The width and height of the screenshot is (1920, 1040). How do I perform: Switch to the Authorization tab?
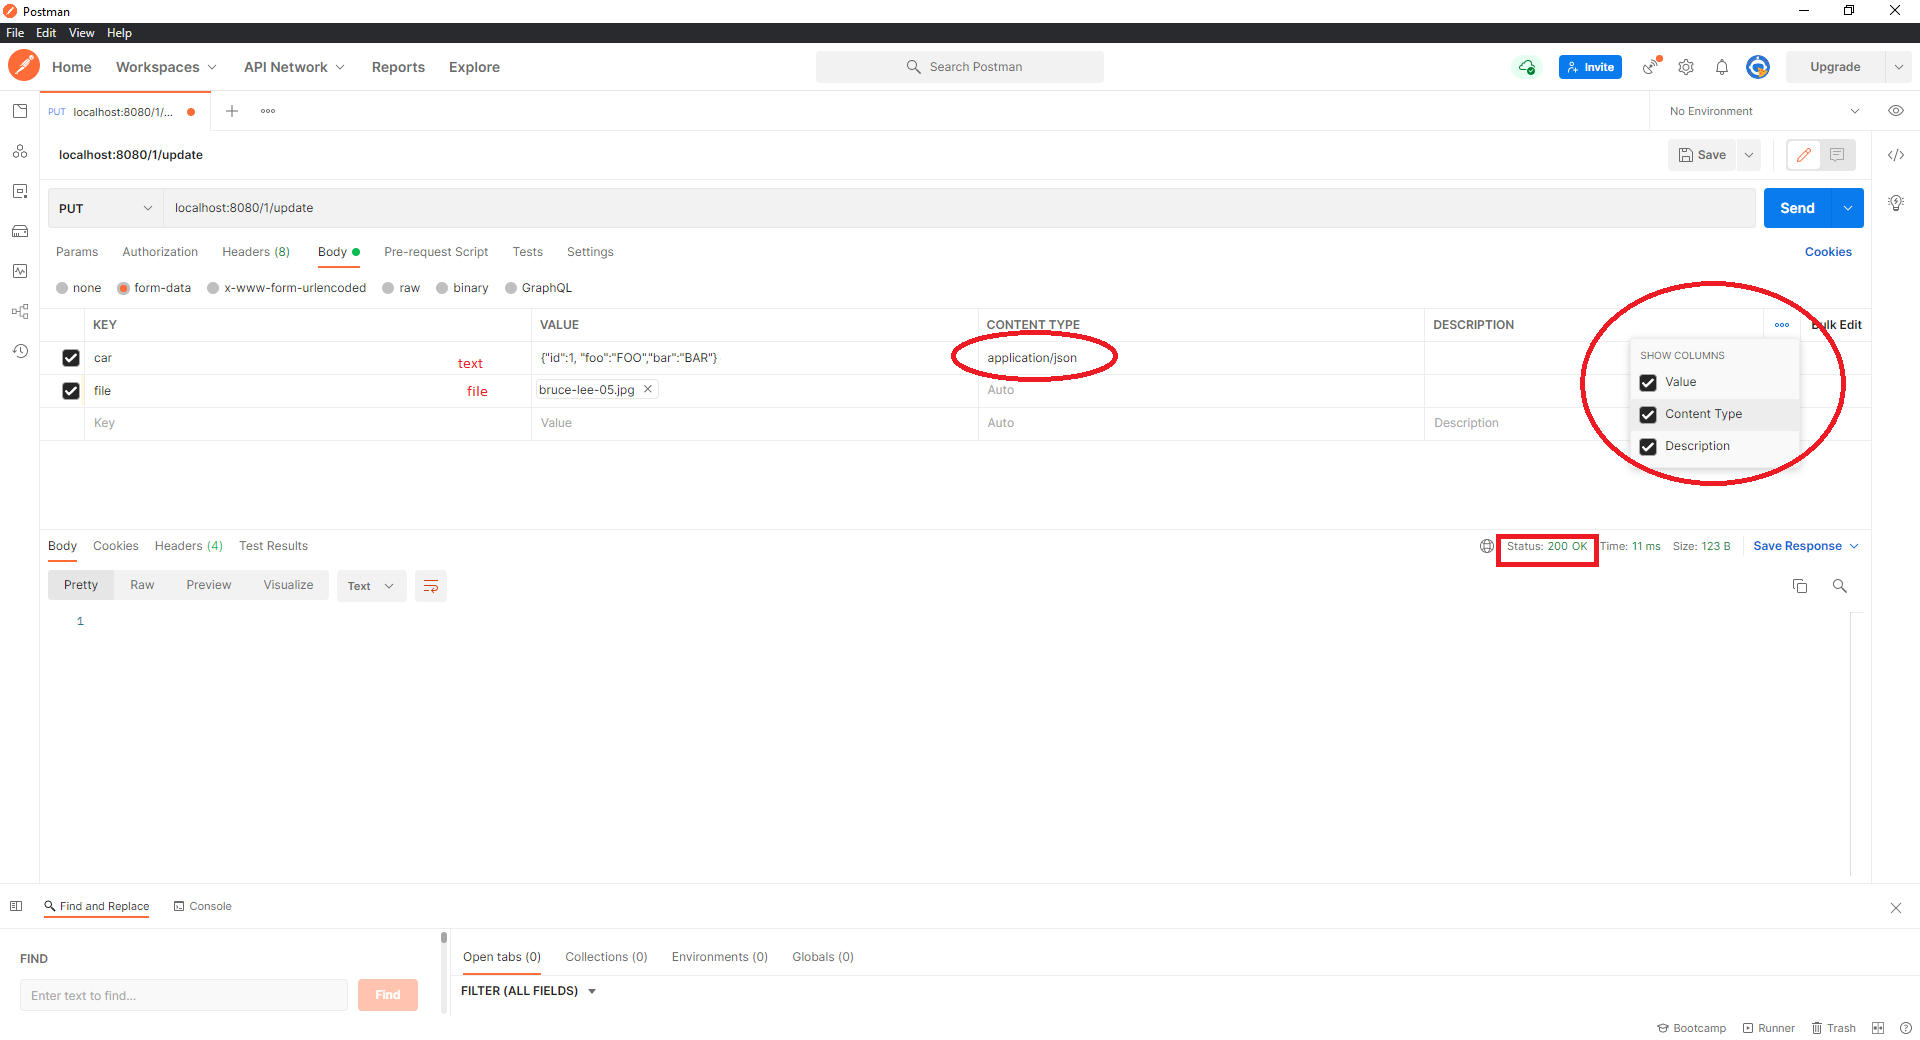coord(160,252)
